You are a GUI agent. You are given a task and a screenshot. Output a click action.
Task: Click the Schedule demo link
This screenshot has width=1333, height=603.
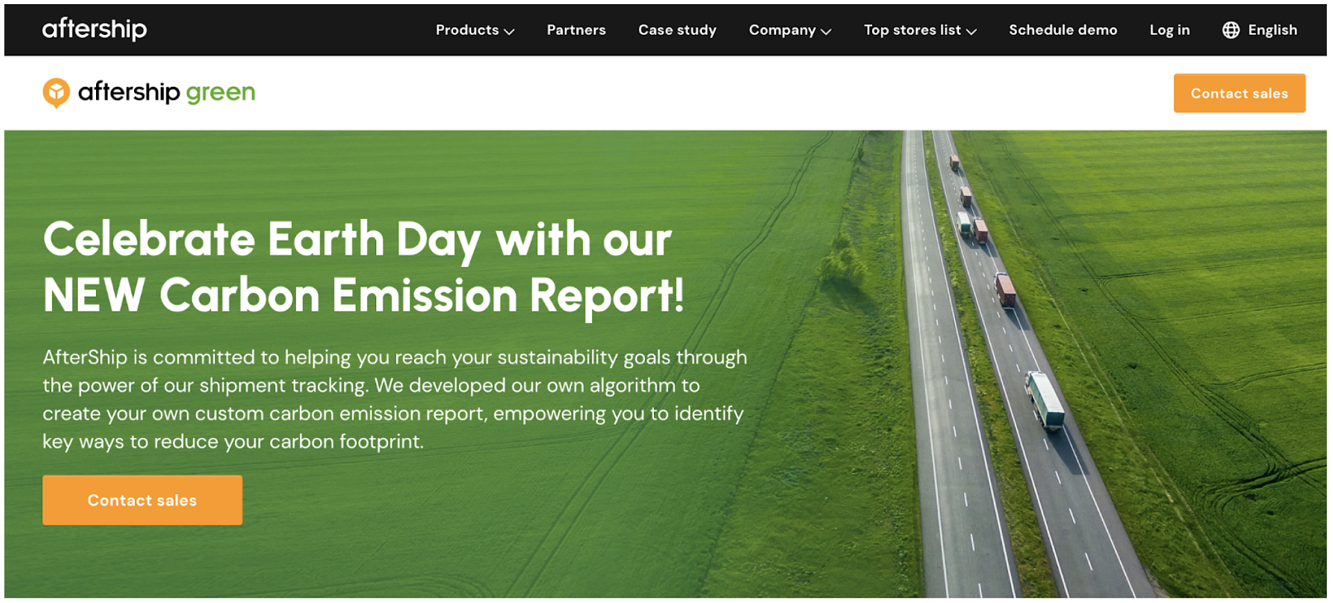[x=1063, y=30]
